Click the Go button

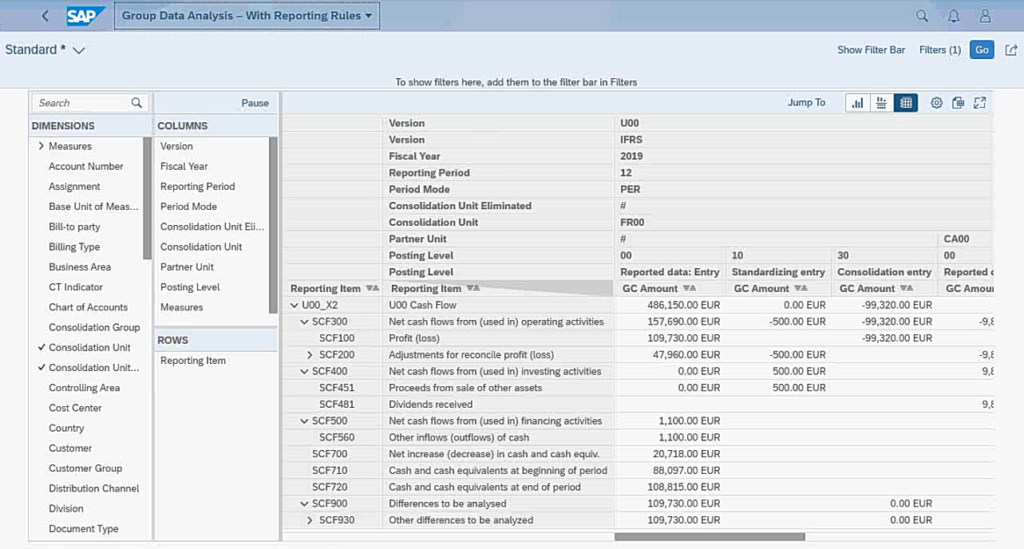(x=982, y=50)
